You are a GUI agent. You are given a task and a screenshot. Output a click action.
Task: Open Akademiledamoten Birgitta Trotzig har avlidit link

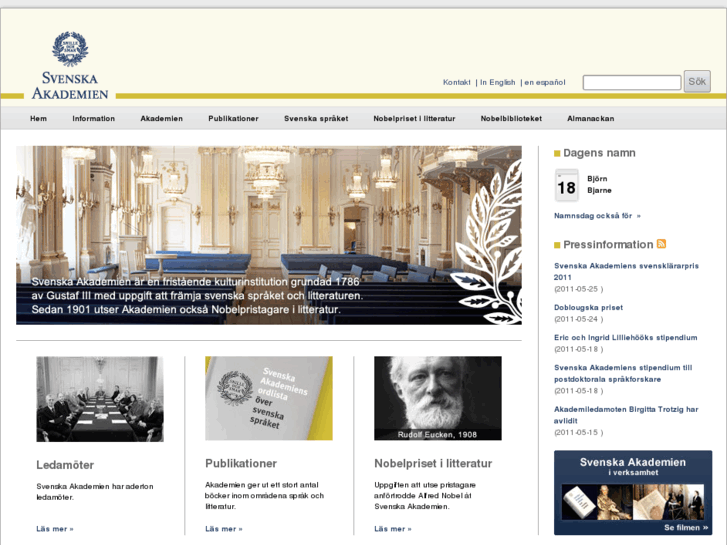[x=626, y=415]
